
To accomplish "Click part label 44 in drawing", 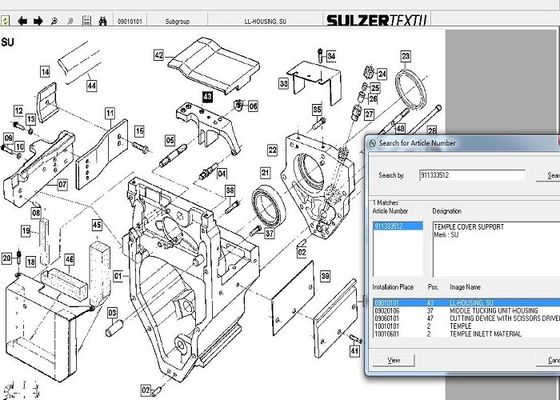I will click(92, 86).
